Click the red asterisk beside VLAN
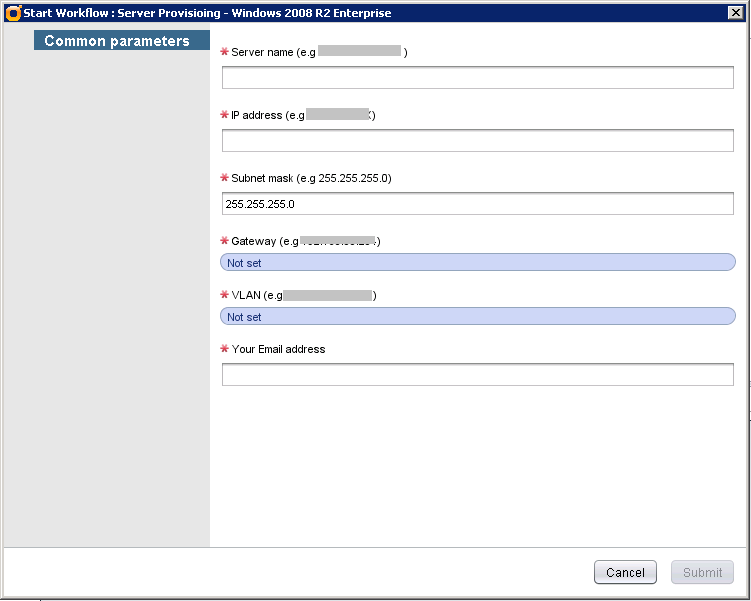Viewport: 751px width, 601px height. point(225,295)
